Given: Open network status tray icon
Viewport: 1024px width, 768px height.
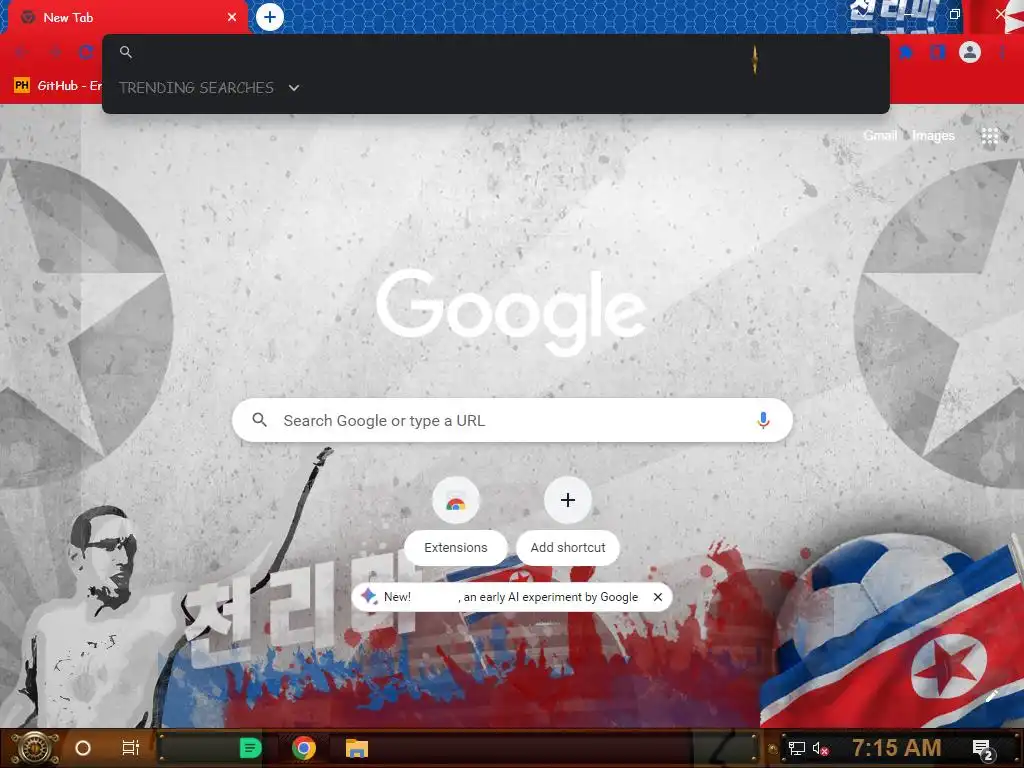Looking at the screenshot, I should coord(797,748).
